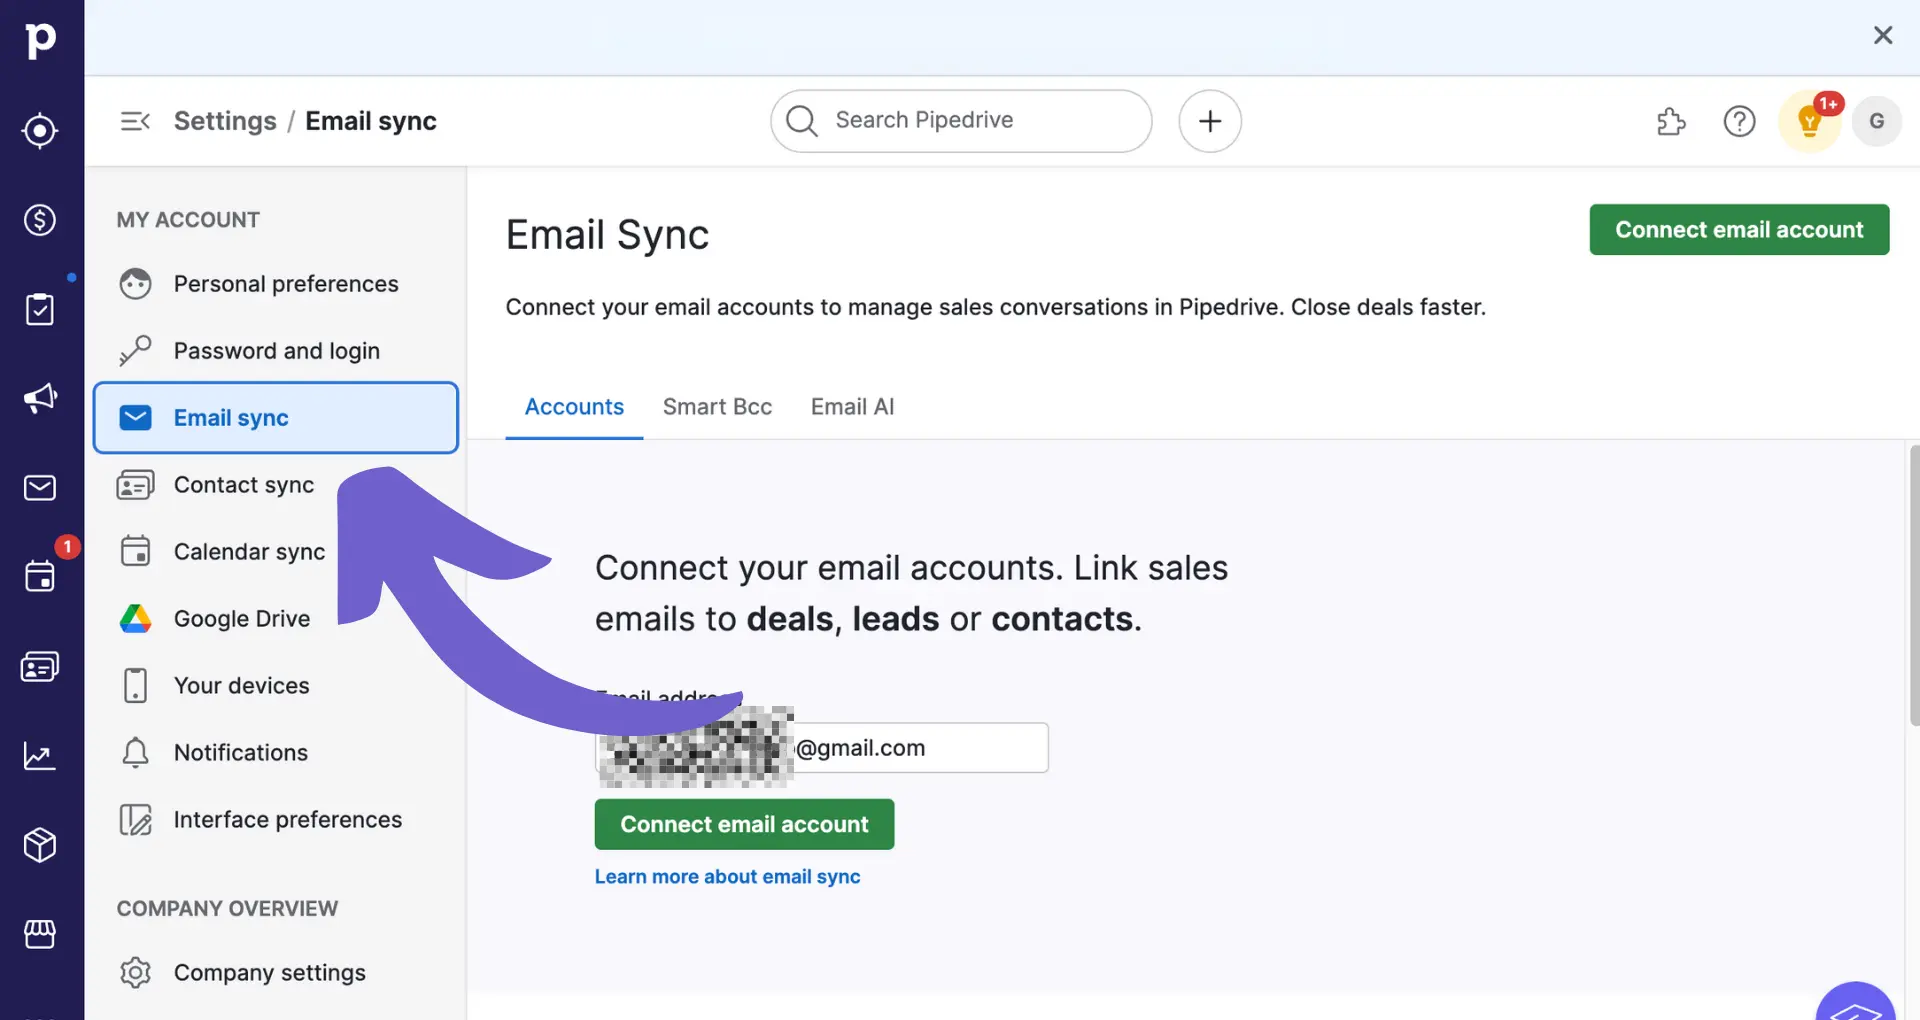This screenshot has height=1020, width=1920.
Task: Click in the Search Pipedrive field
Action: tap(961, 121)
